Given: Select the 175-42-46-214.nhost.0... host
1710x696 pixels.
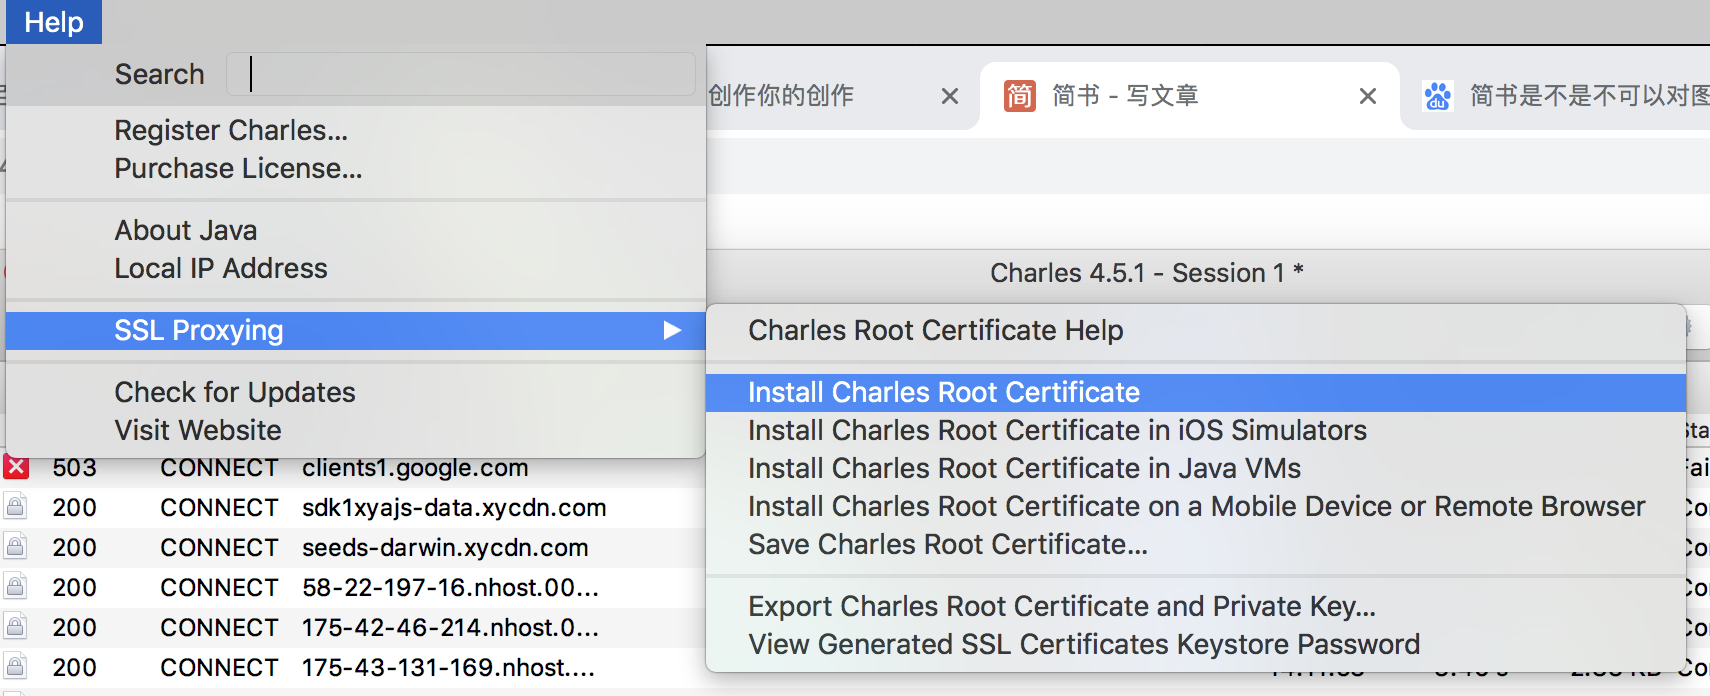Looking at the screenshot, I should pyautogui.click(x=450, y=628).
